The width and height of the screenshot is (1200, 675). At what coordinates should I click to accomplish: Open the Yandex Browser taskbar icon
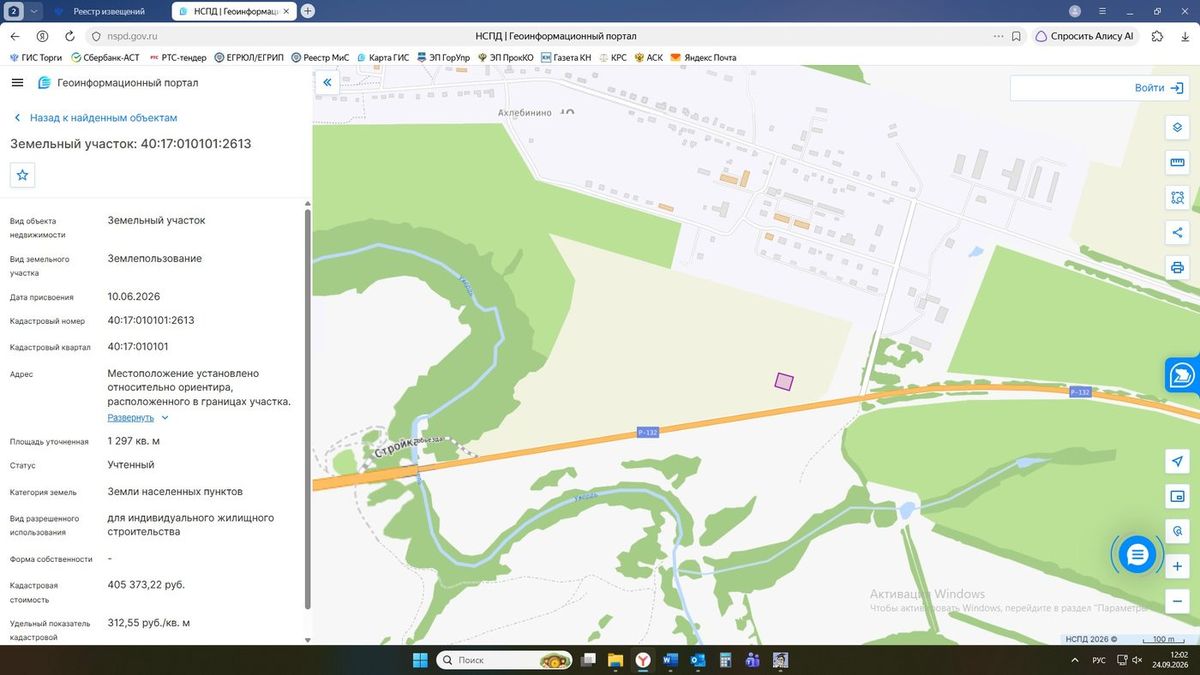pyautogui.click(x=643, y=660)
